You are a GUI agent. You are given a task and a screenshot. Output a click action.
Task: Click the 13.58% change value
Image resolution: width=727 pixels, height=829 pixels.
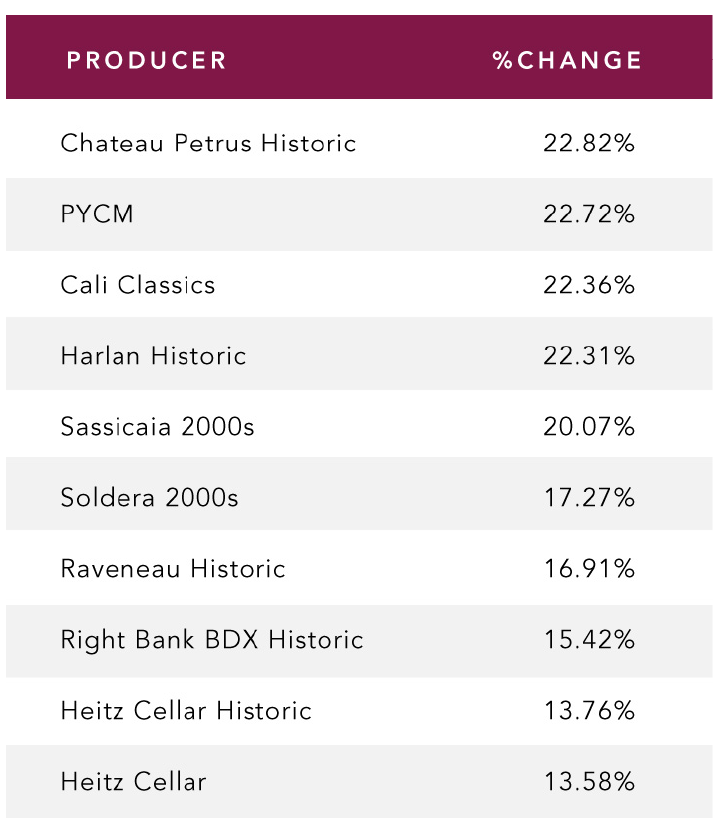589,781
